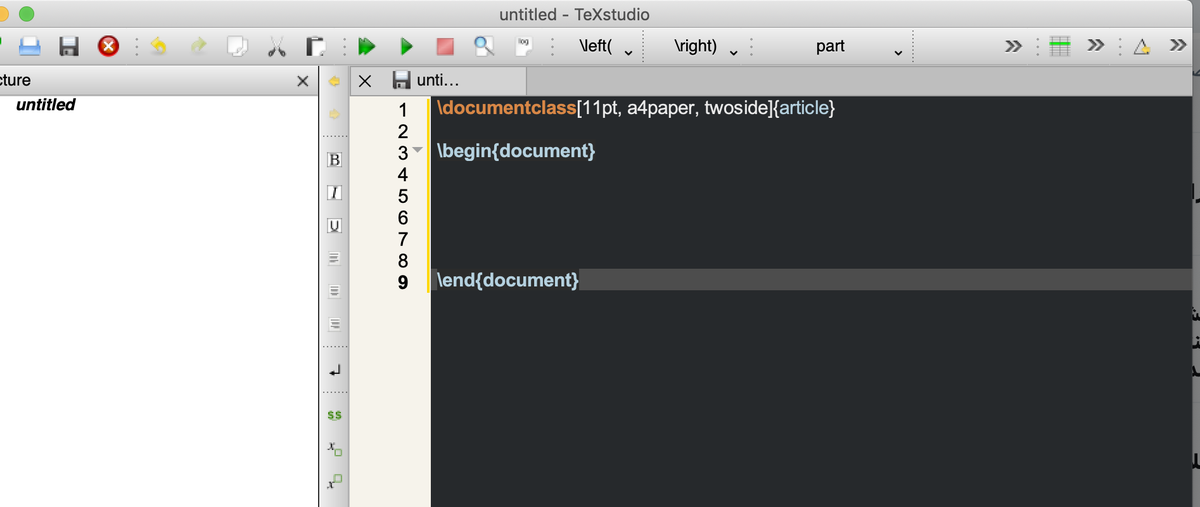Collapse the fold arrow at line 3
The width and height of the screenshot is (1200, 507).
point(419,151)
